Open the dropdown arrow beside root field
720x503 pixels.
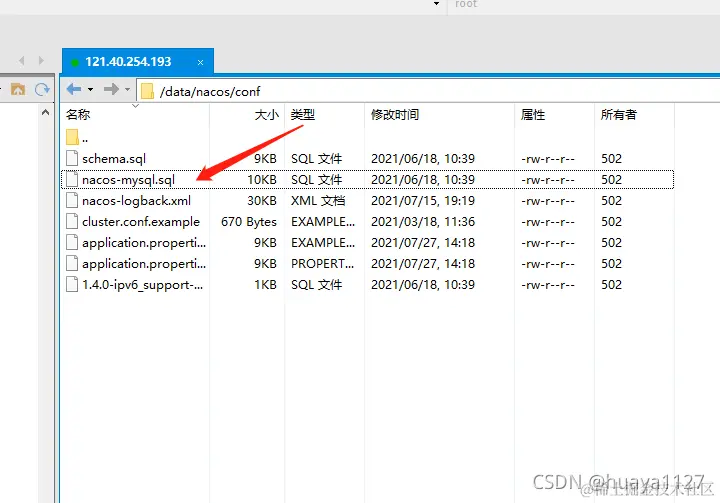click(436, 4)
